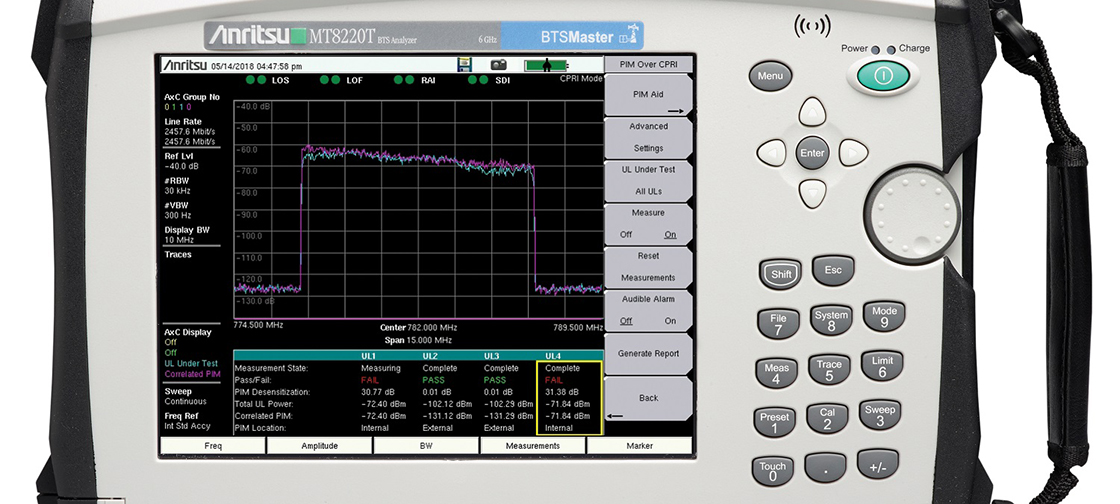Select the highlighted UL4 results column
This screenshot has height=504, width=1120.
pyautogui.click(x=569, y=398)
